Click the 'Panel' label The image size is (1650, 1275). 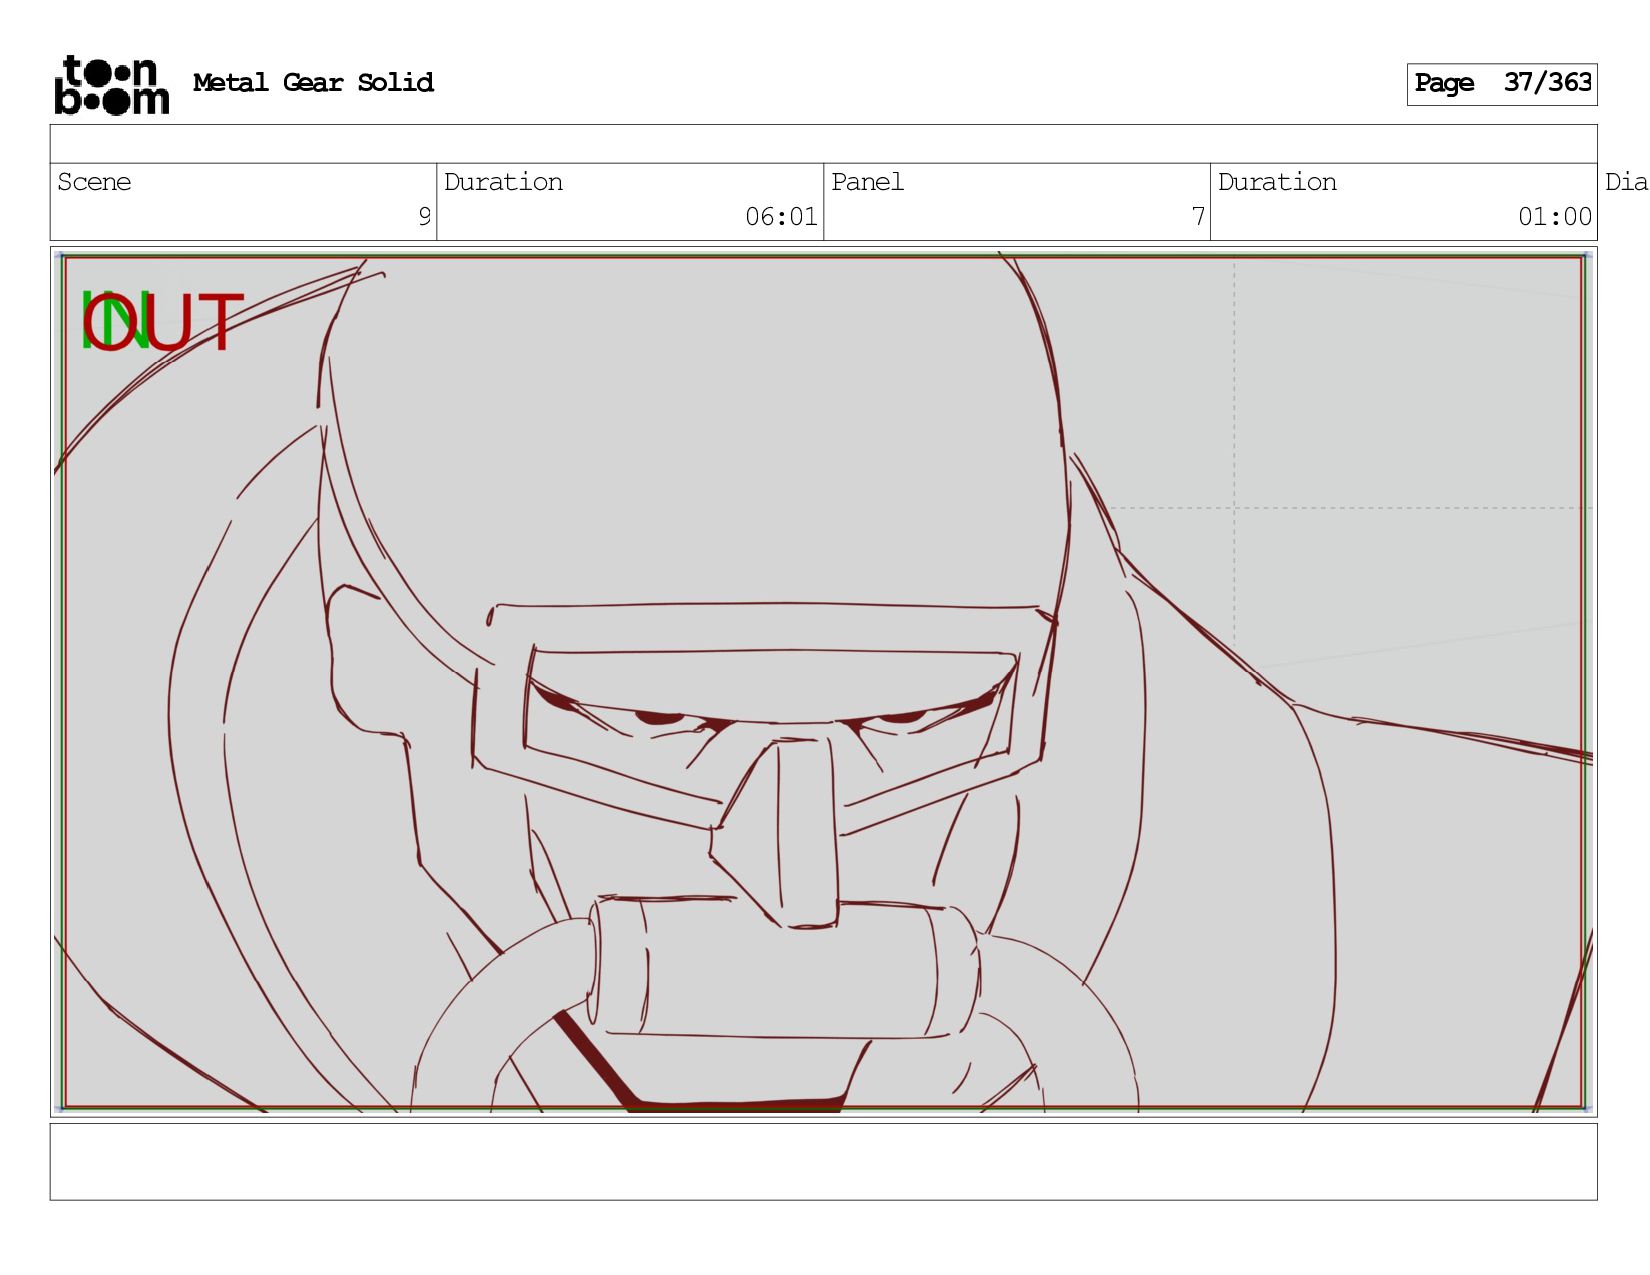click(x=867, y=182)
